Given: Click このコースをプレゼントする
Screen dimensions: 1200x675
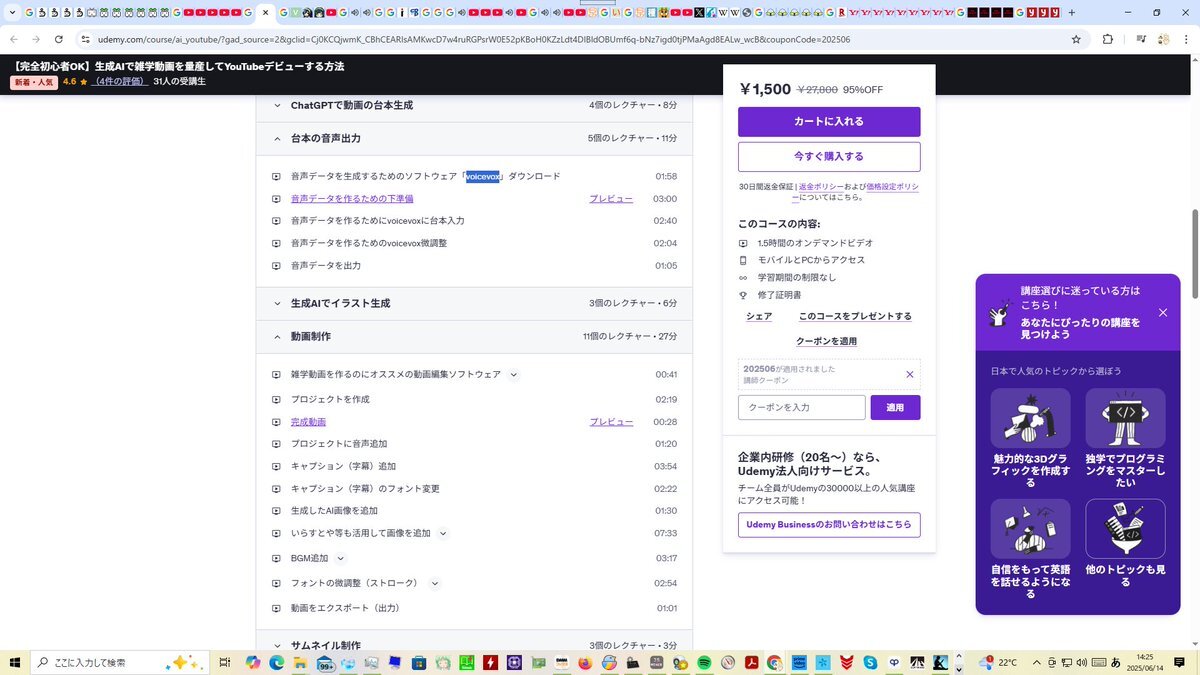Looking at the screenshot, I should point(855,317).
